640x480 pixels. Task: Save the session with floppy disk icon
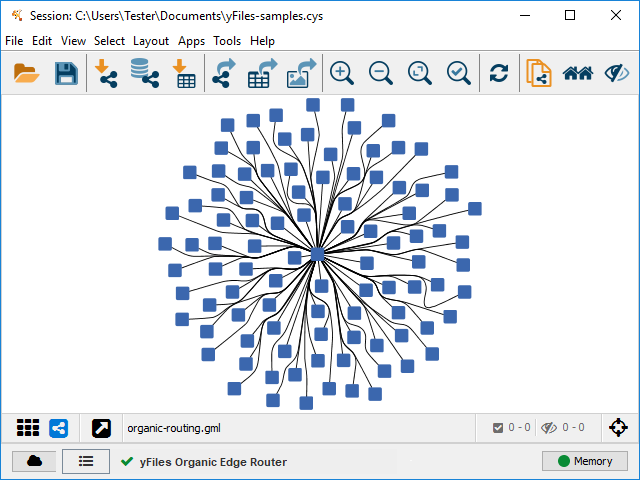(x=66, y=73)
